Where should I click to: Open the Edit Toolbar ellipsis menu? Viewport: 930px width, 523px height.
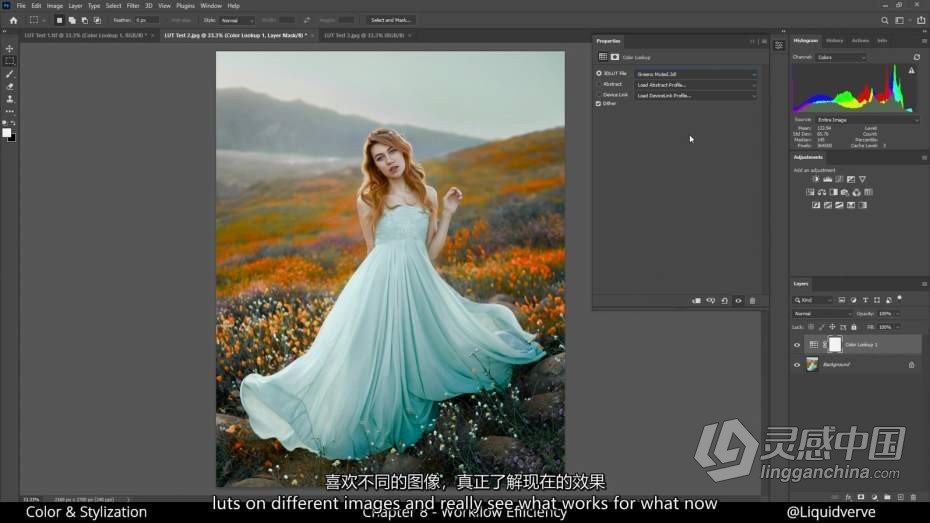(9, 111)
